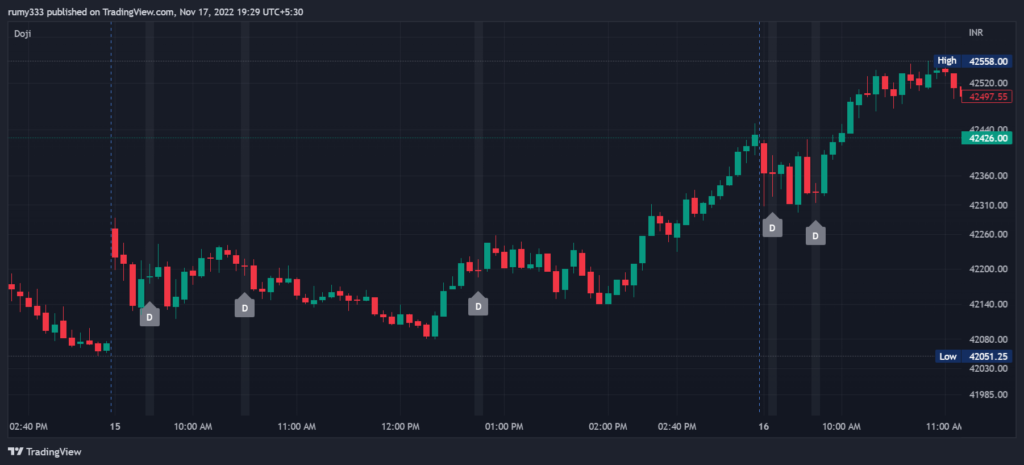Viewport: 1024px width, 465px height.
Task: Click the High price tag 42558.00
Action: [x=972, y=61]
